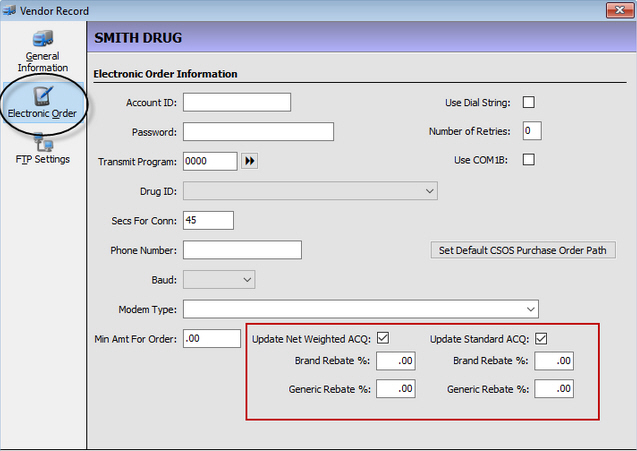
Task: Edit Standard ACQ Generic Rebate % field
Action: pos(554,389)
